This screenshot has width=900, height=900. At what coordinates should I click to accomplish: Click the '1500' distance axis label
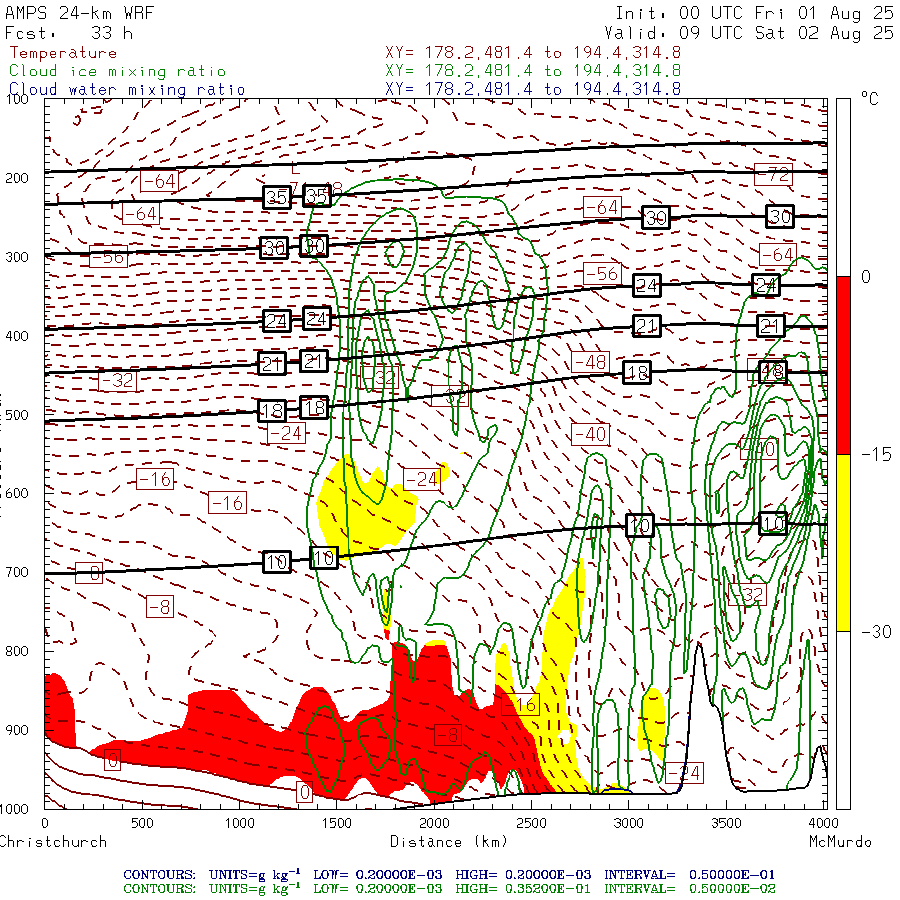click(x=336, y=823)
